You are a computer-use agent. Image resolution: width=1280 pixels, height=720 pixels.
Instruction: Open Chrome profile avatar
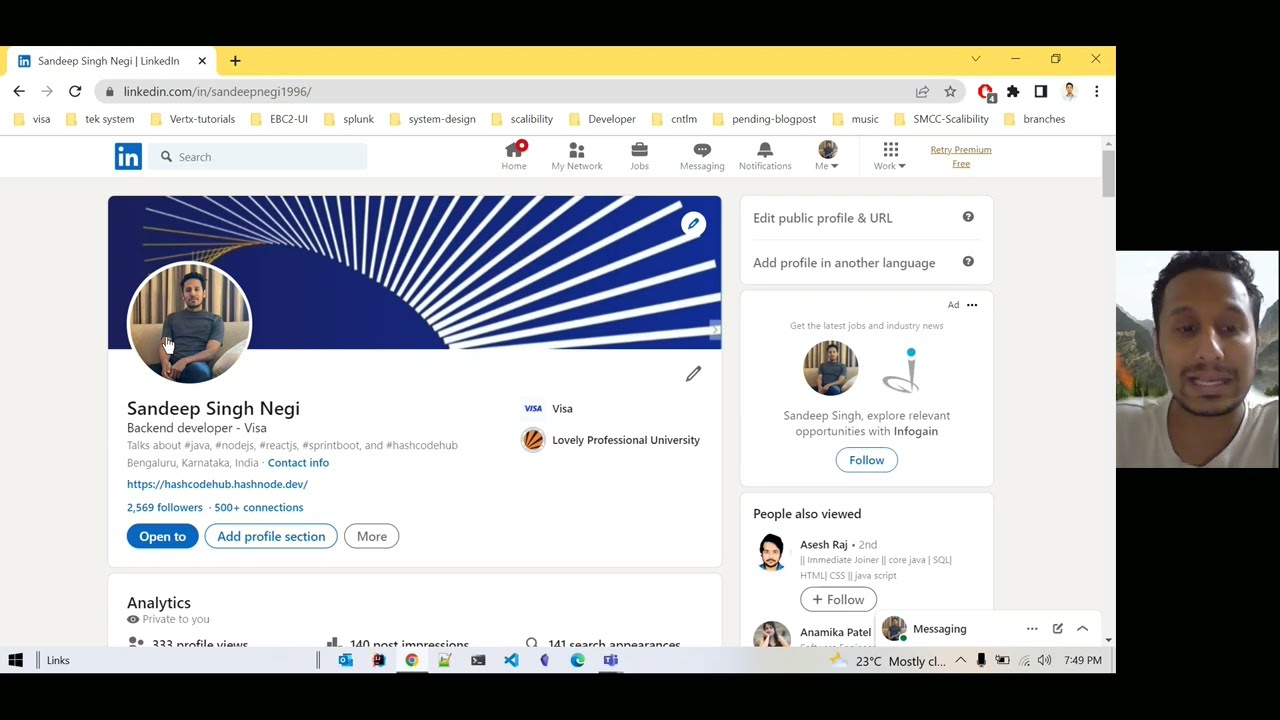pyautogui.click(x=1069, y=91)
